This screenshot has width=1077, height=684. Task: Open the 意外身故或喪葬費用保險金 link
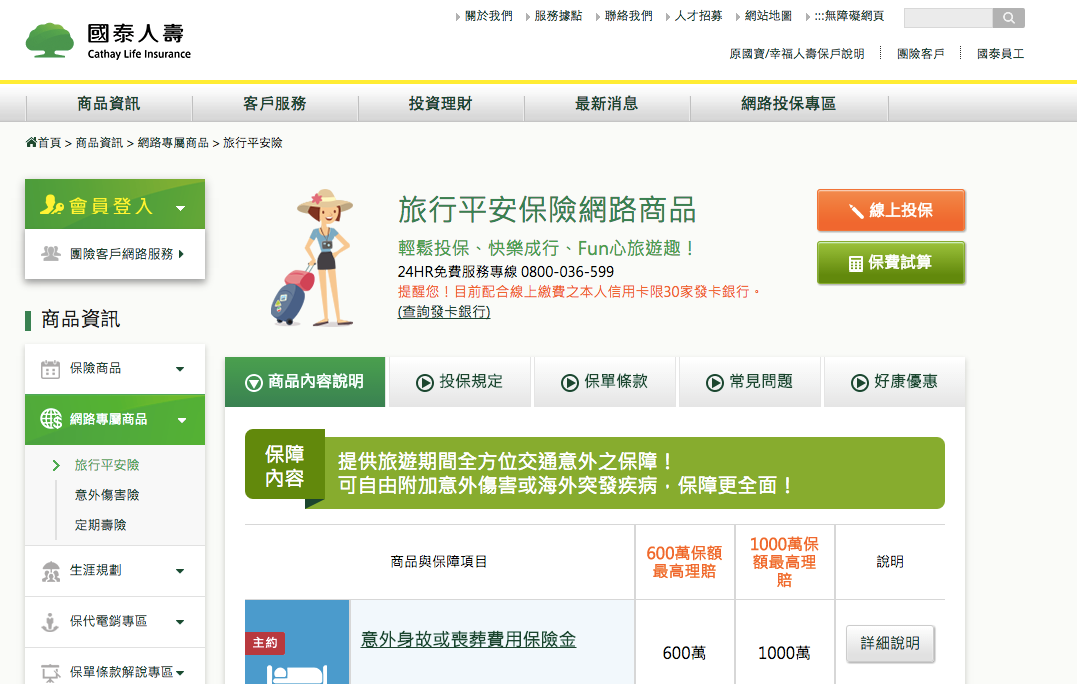click(468, 639)
